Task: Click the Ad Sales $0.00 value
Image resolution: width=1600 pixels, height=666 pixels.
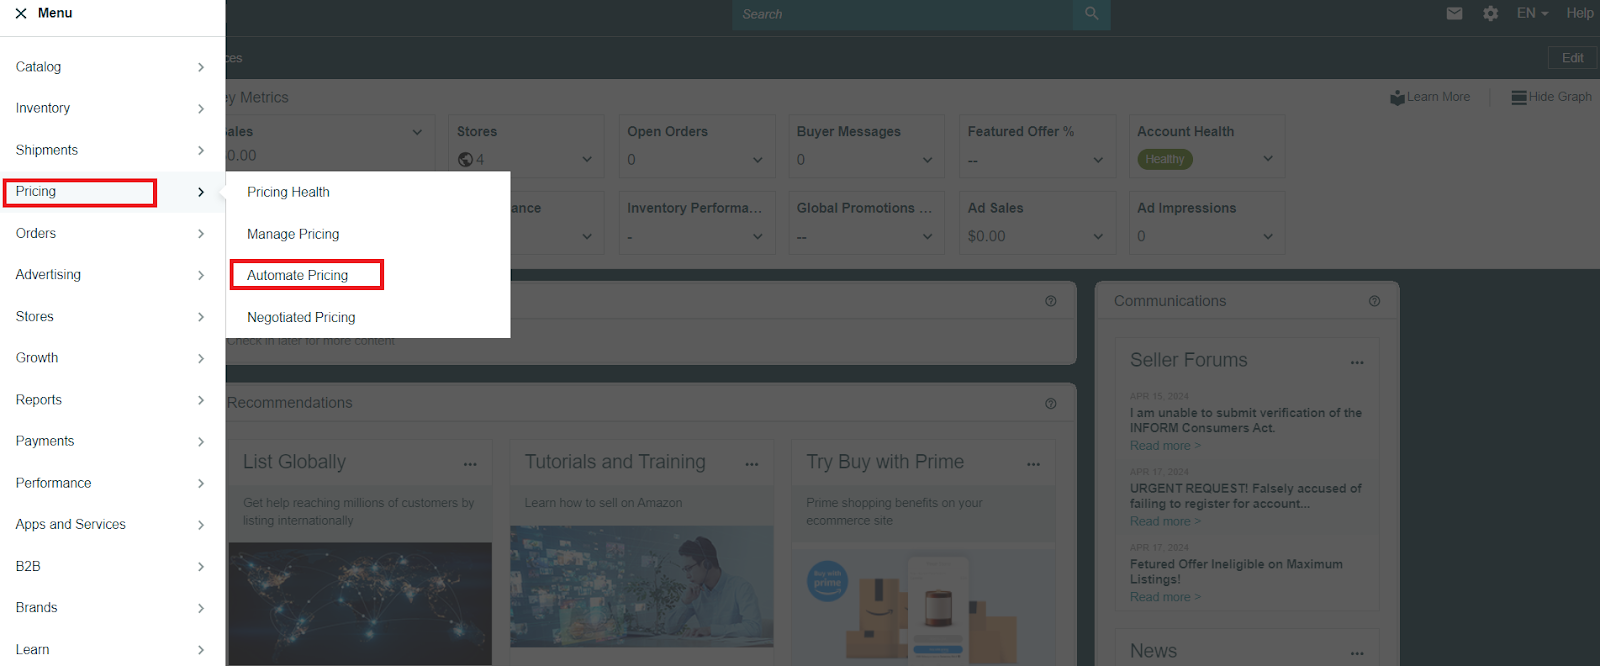Action: click(987, 237)
